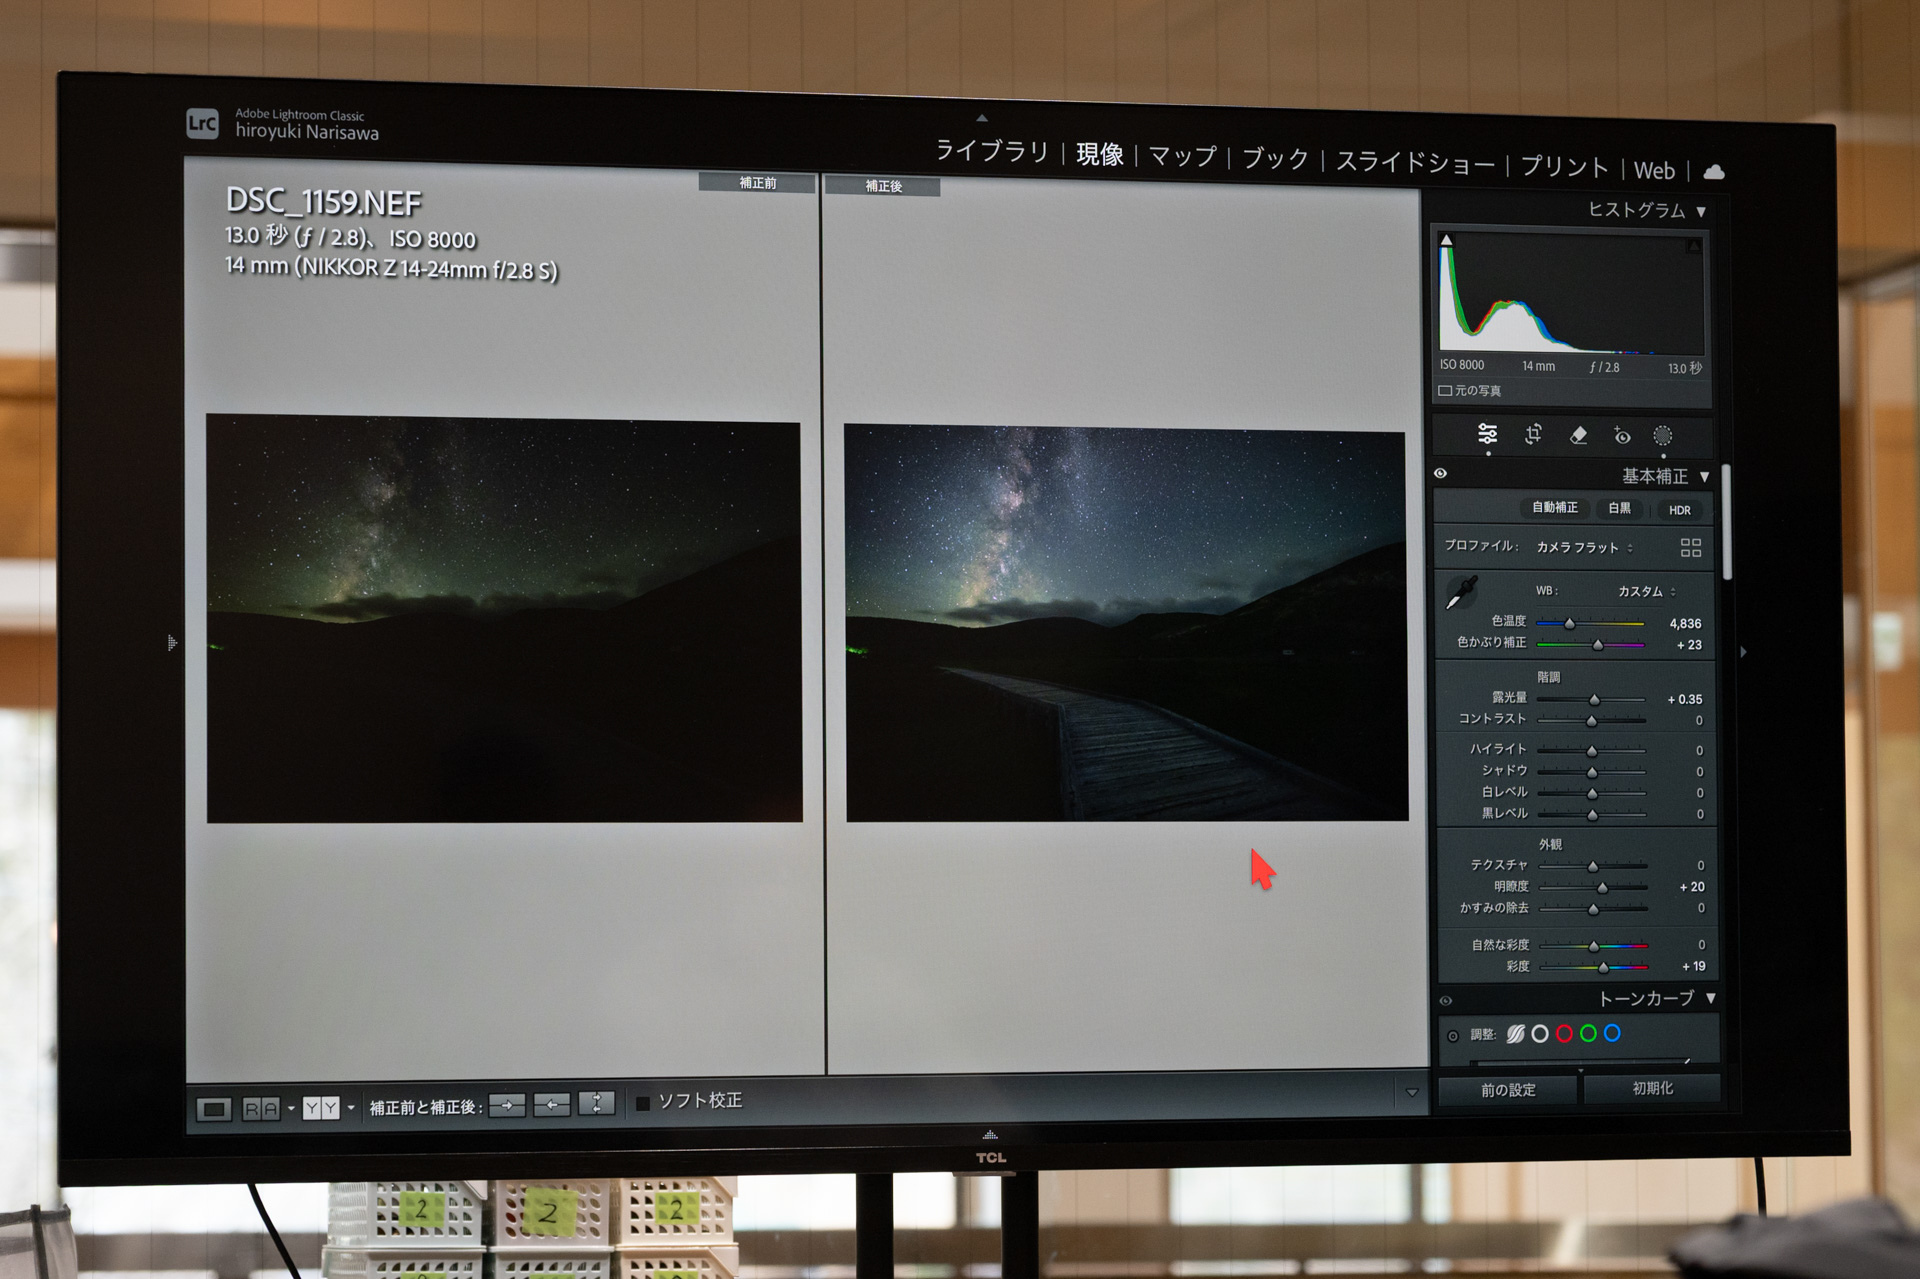The image size is (1920, 1279).
Task: Open the profile browser grid icon
Action: pyautogui.click(x=1690, y=547)
